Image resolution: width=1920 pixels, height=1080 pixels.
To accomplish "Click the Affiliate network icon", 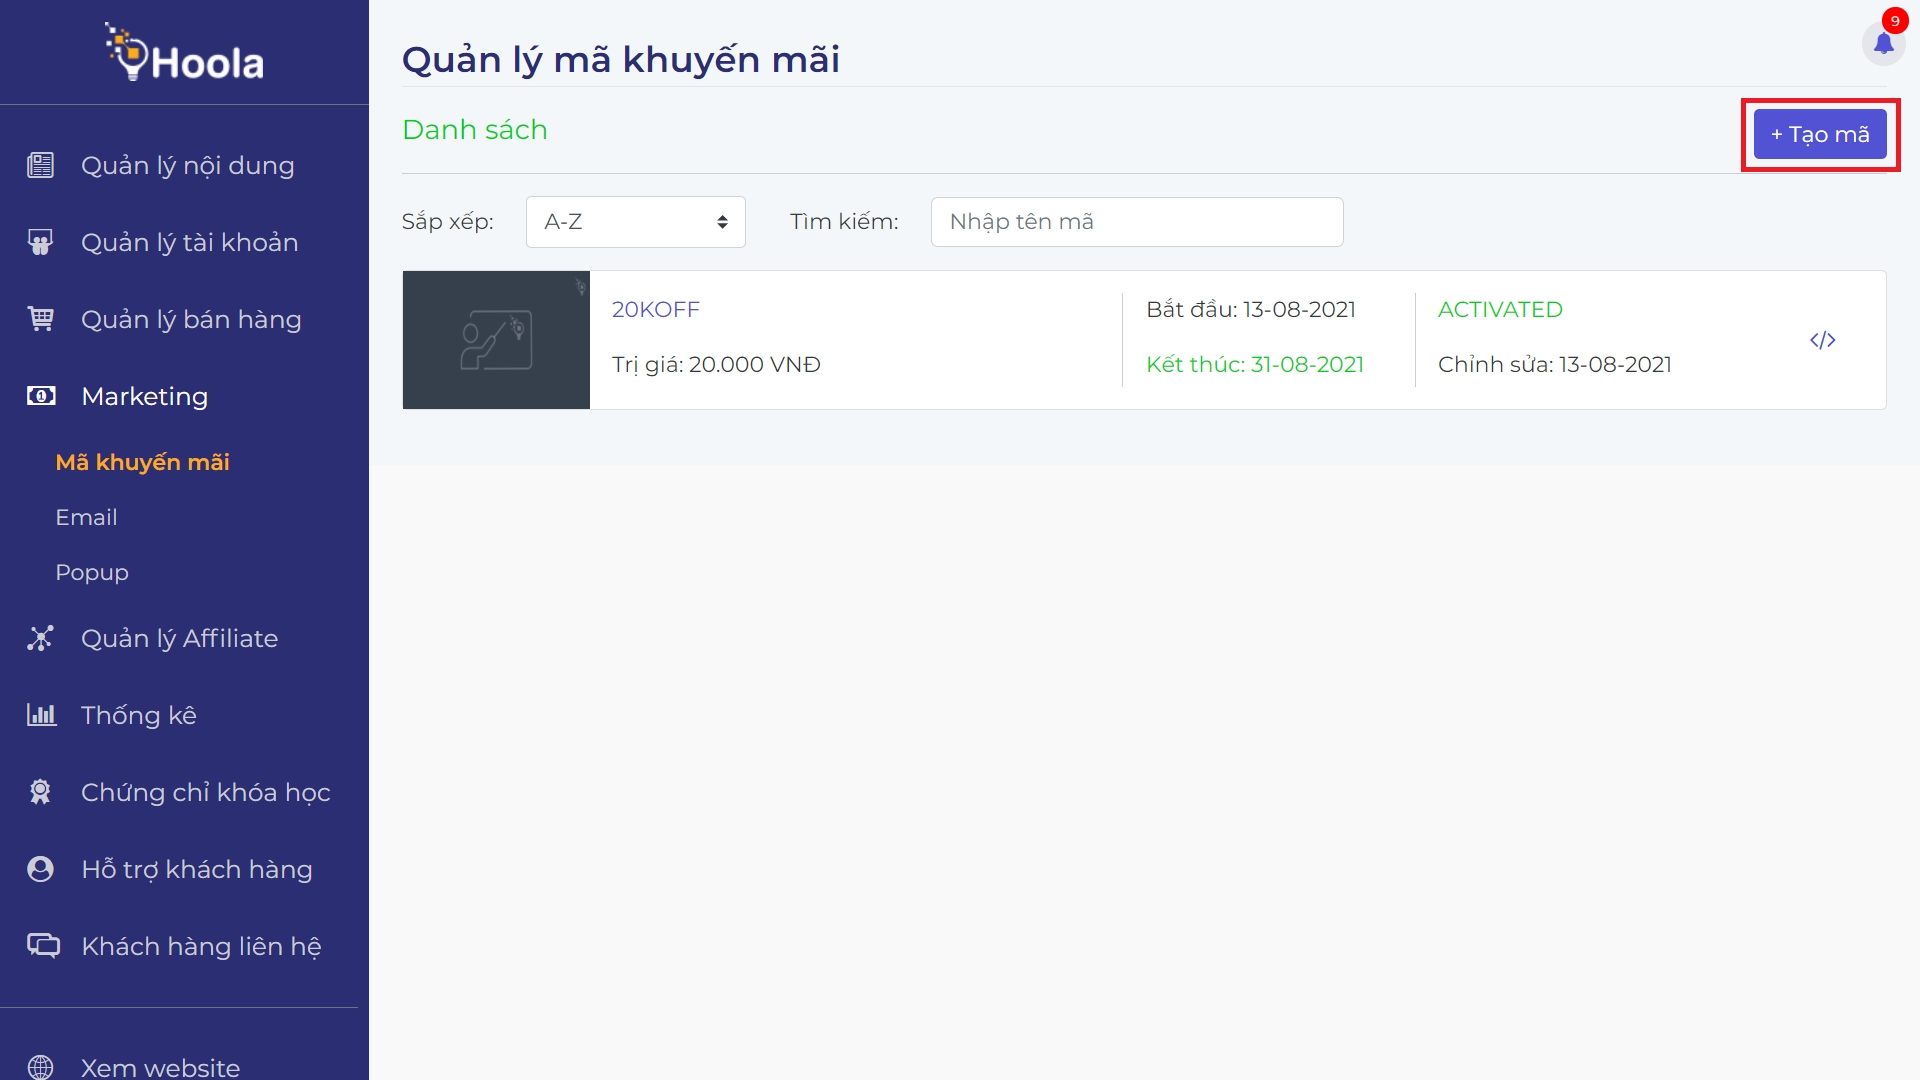I will tap(41, 638).
